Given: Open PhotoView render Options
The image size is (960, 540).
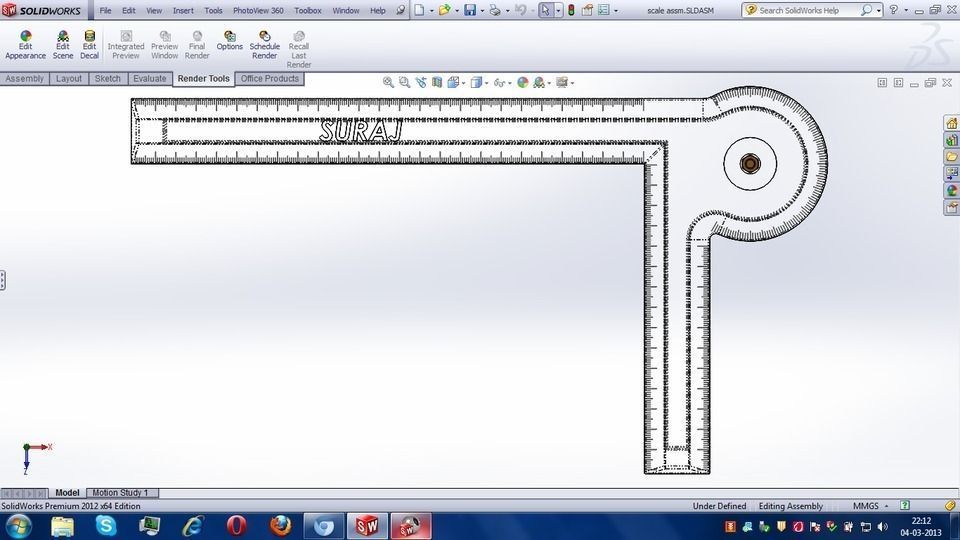Looking at the screenshot, I should 230,41.
